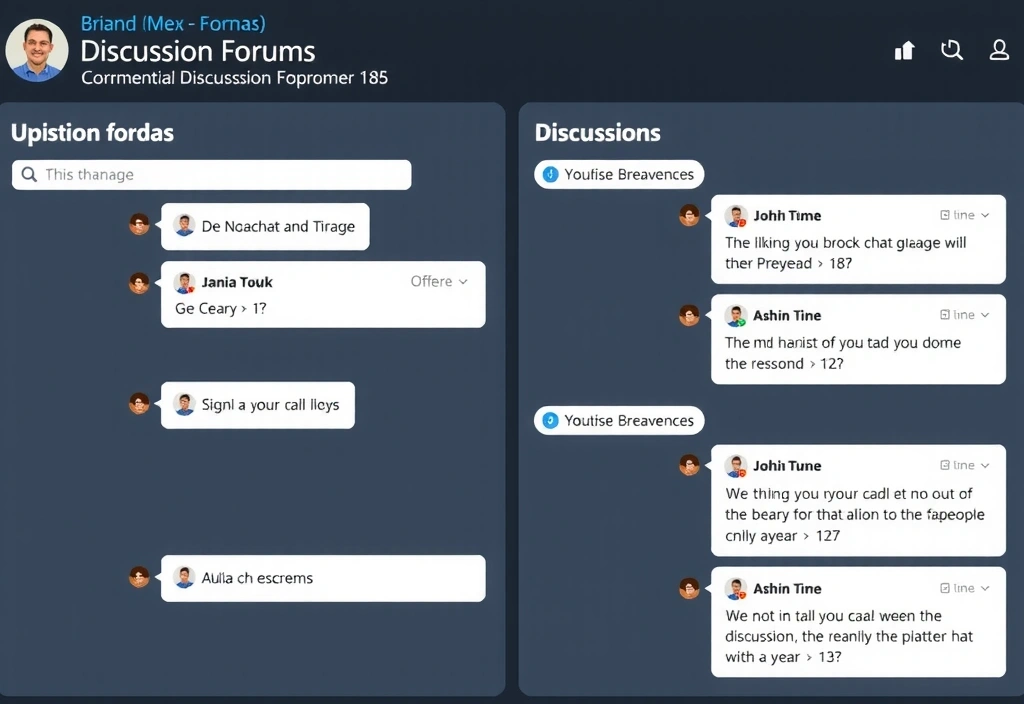Click the avatar icon in "Signl a your call lloys"
The height and width of the screenshot is (704, 1024).
pos(184,404)
